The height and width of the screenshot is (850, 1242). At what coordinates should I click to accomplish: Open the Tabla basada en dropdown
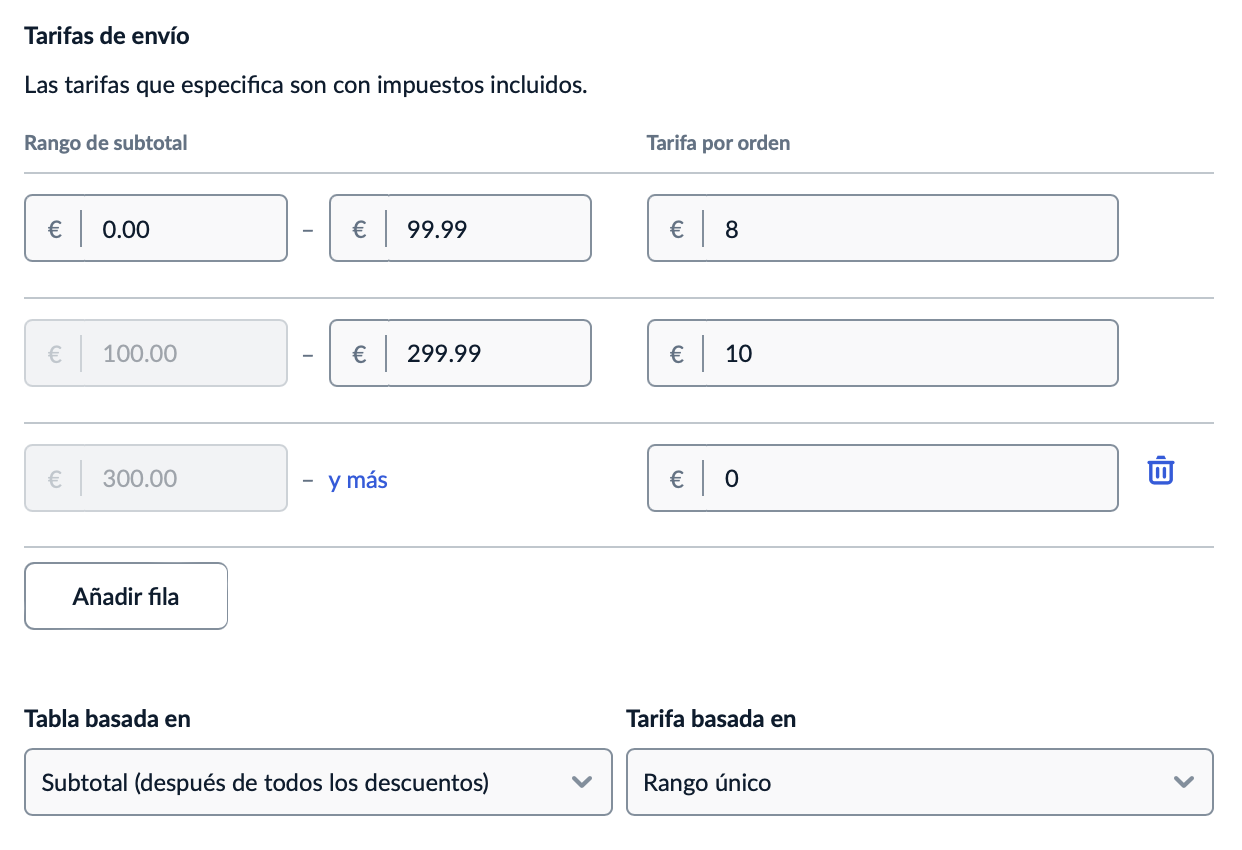(x=318, y=782)
